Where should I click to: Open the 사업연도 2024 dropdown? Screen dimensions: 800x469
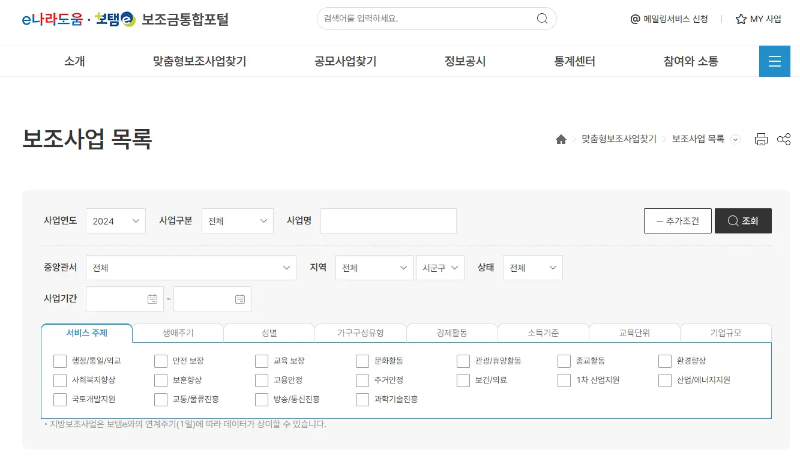pyautogui.click(x=116, y=221)
